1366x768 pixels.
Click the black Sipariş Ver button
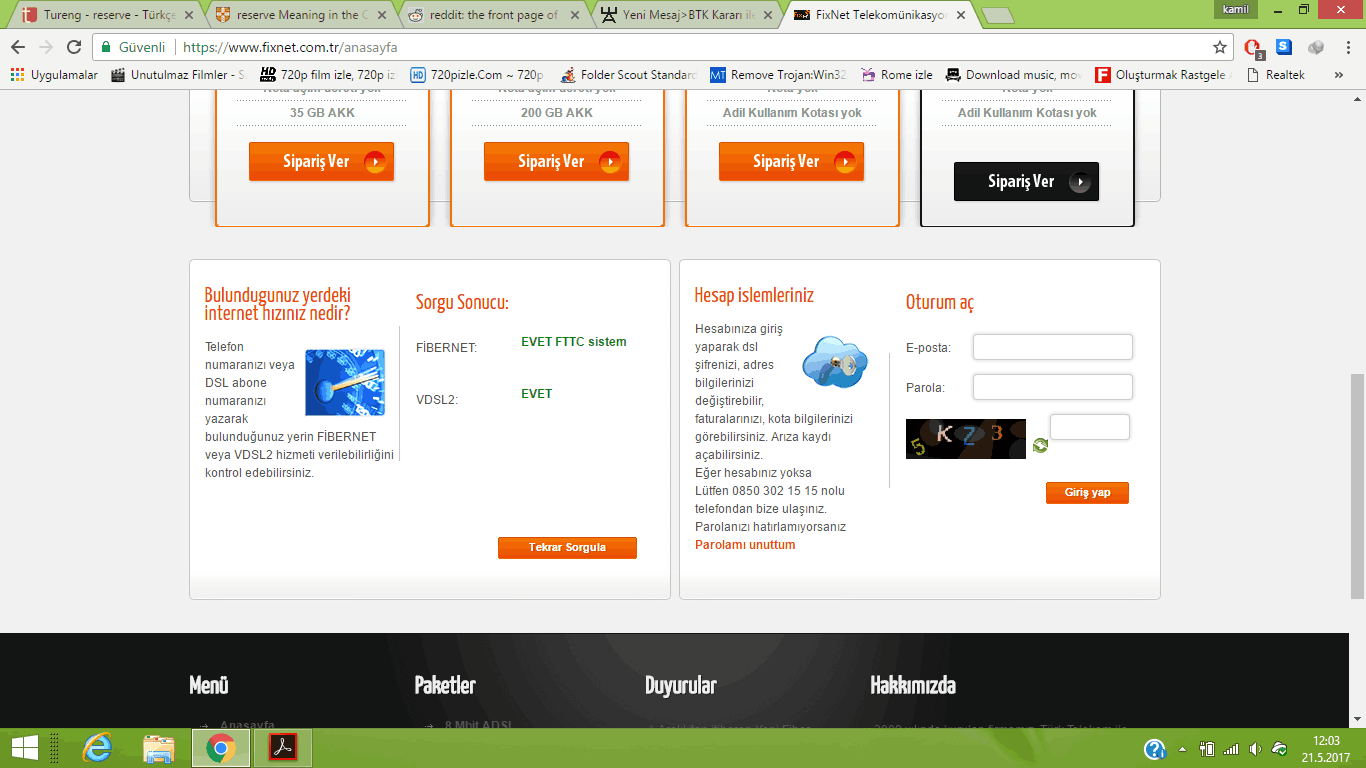pyautogui.click(x=1026, y=182)
